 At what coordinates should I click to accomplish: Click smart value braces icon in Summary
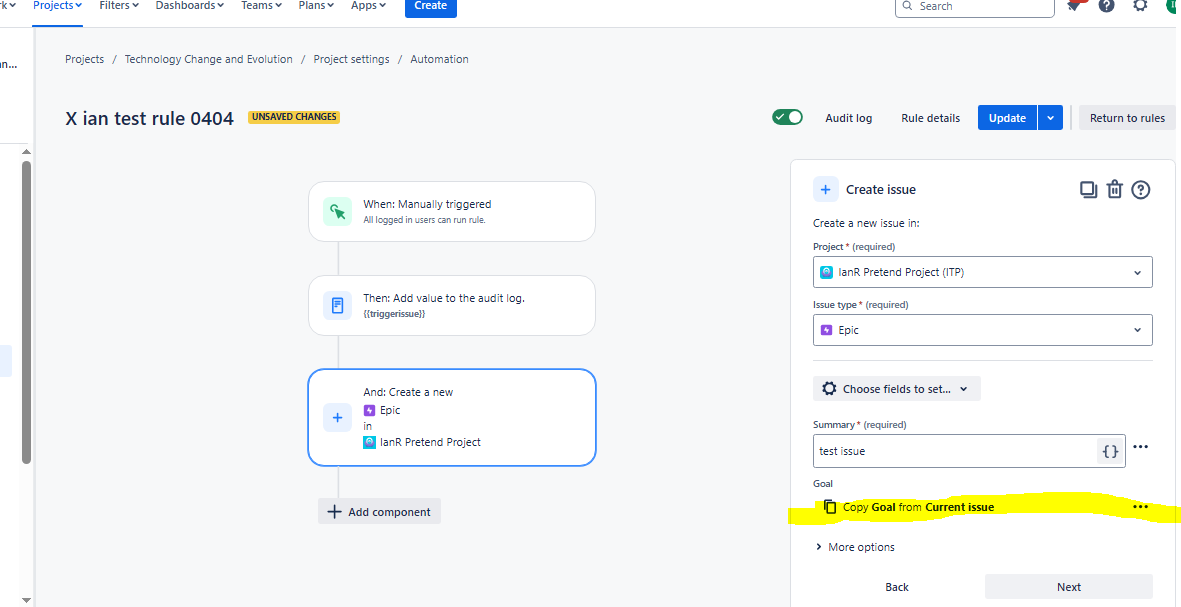(1110, 451)
